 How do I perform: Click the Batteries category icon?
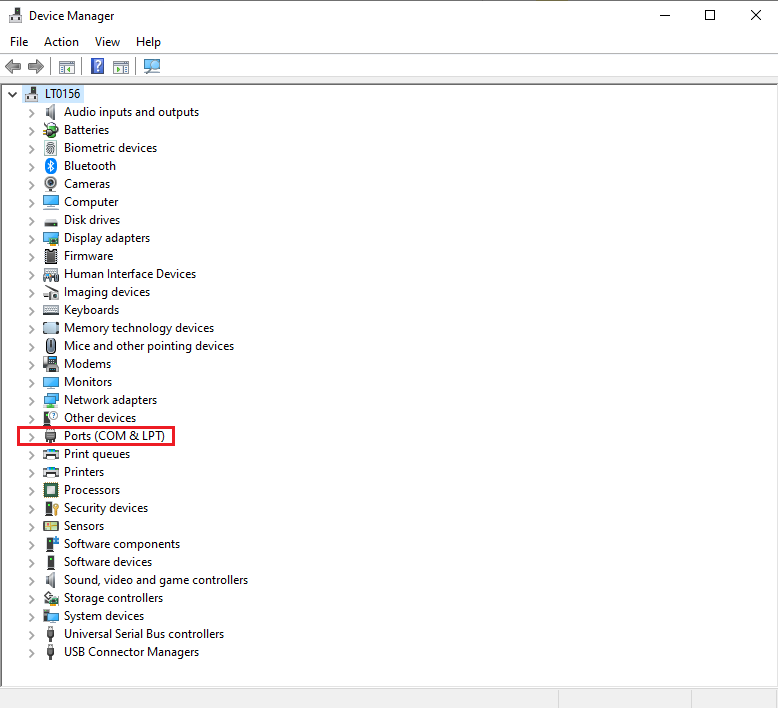click(x=51, y=130)
